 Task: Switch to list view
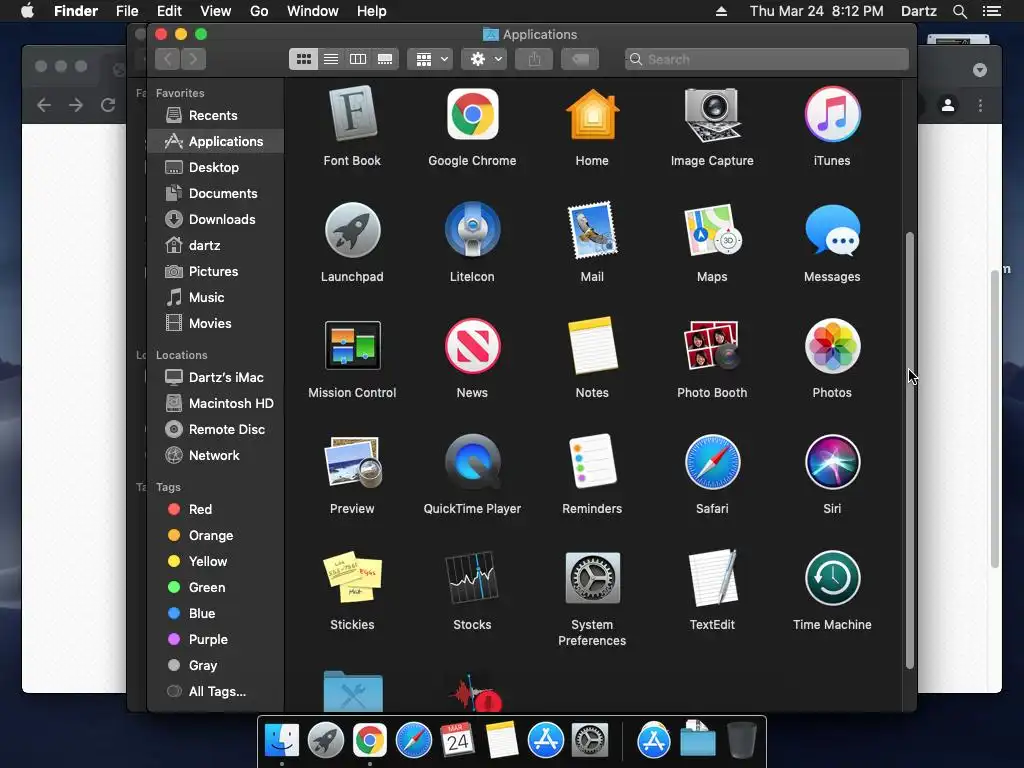pos(331,59)
